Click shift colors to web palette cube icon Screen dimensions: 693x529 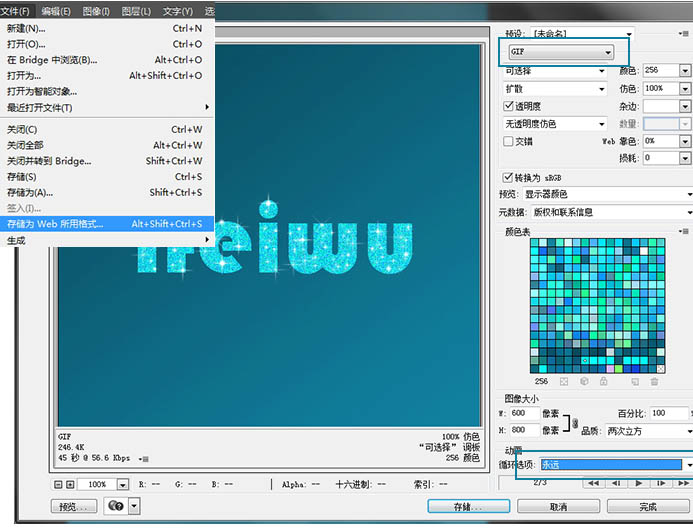click(x=584, y=381)
